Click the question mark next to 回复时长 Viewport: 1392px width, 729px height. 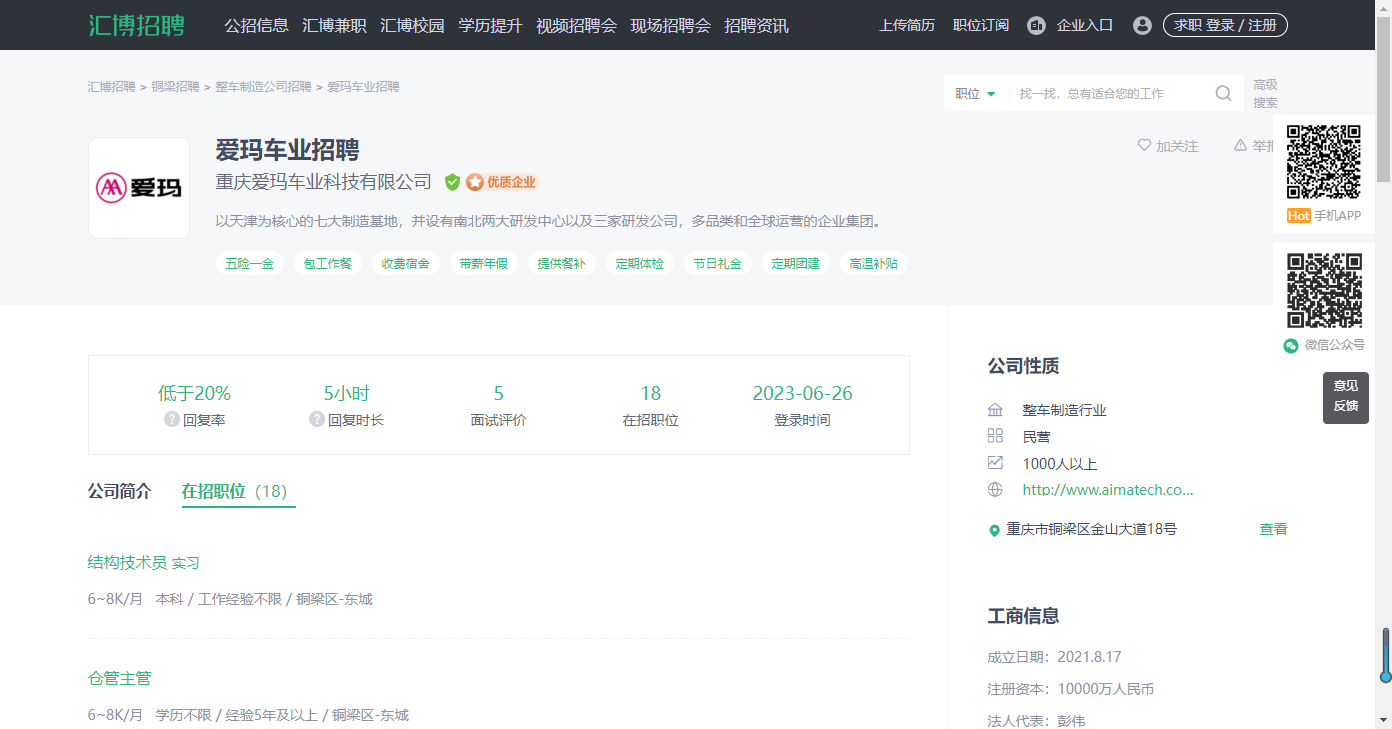pyautogui.click(x=316, y=419)
